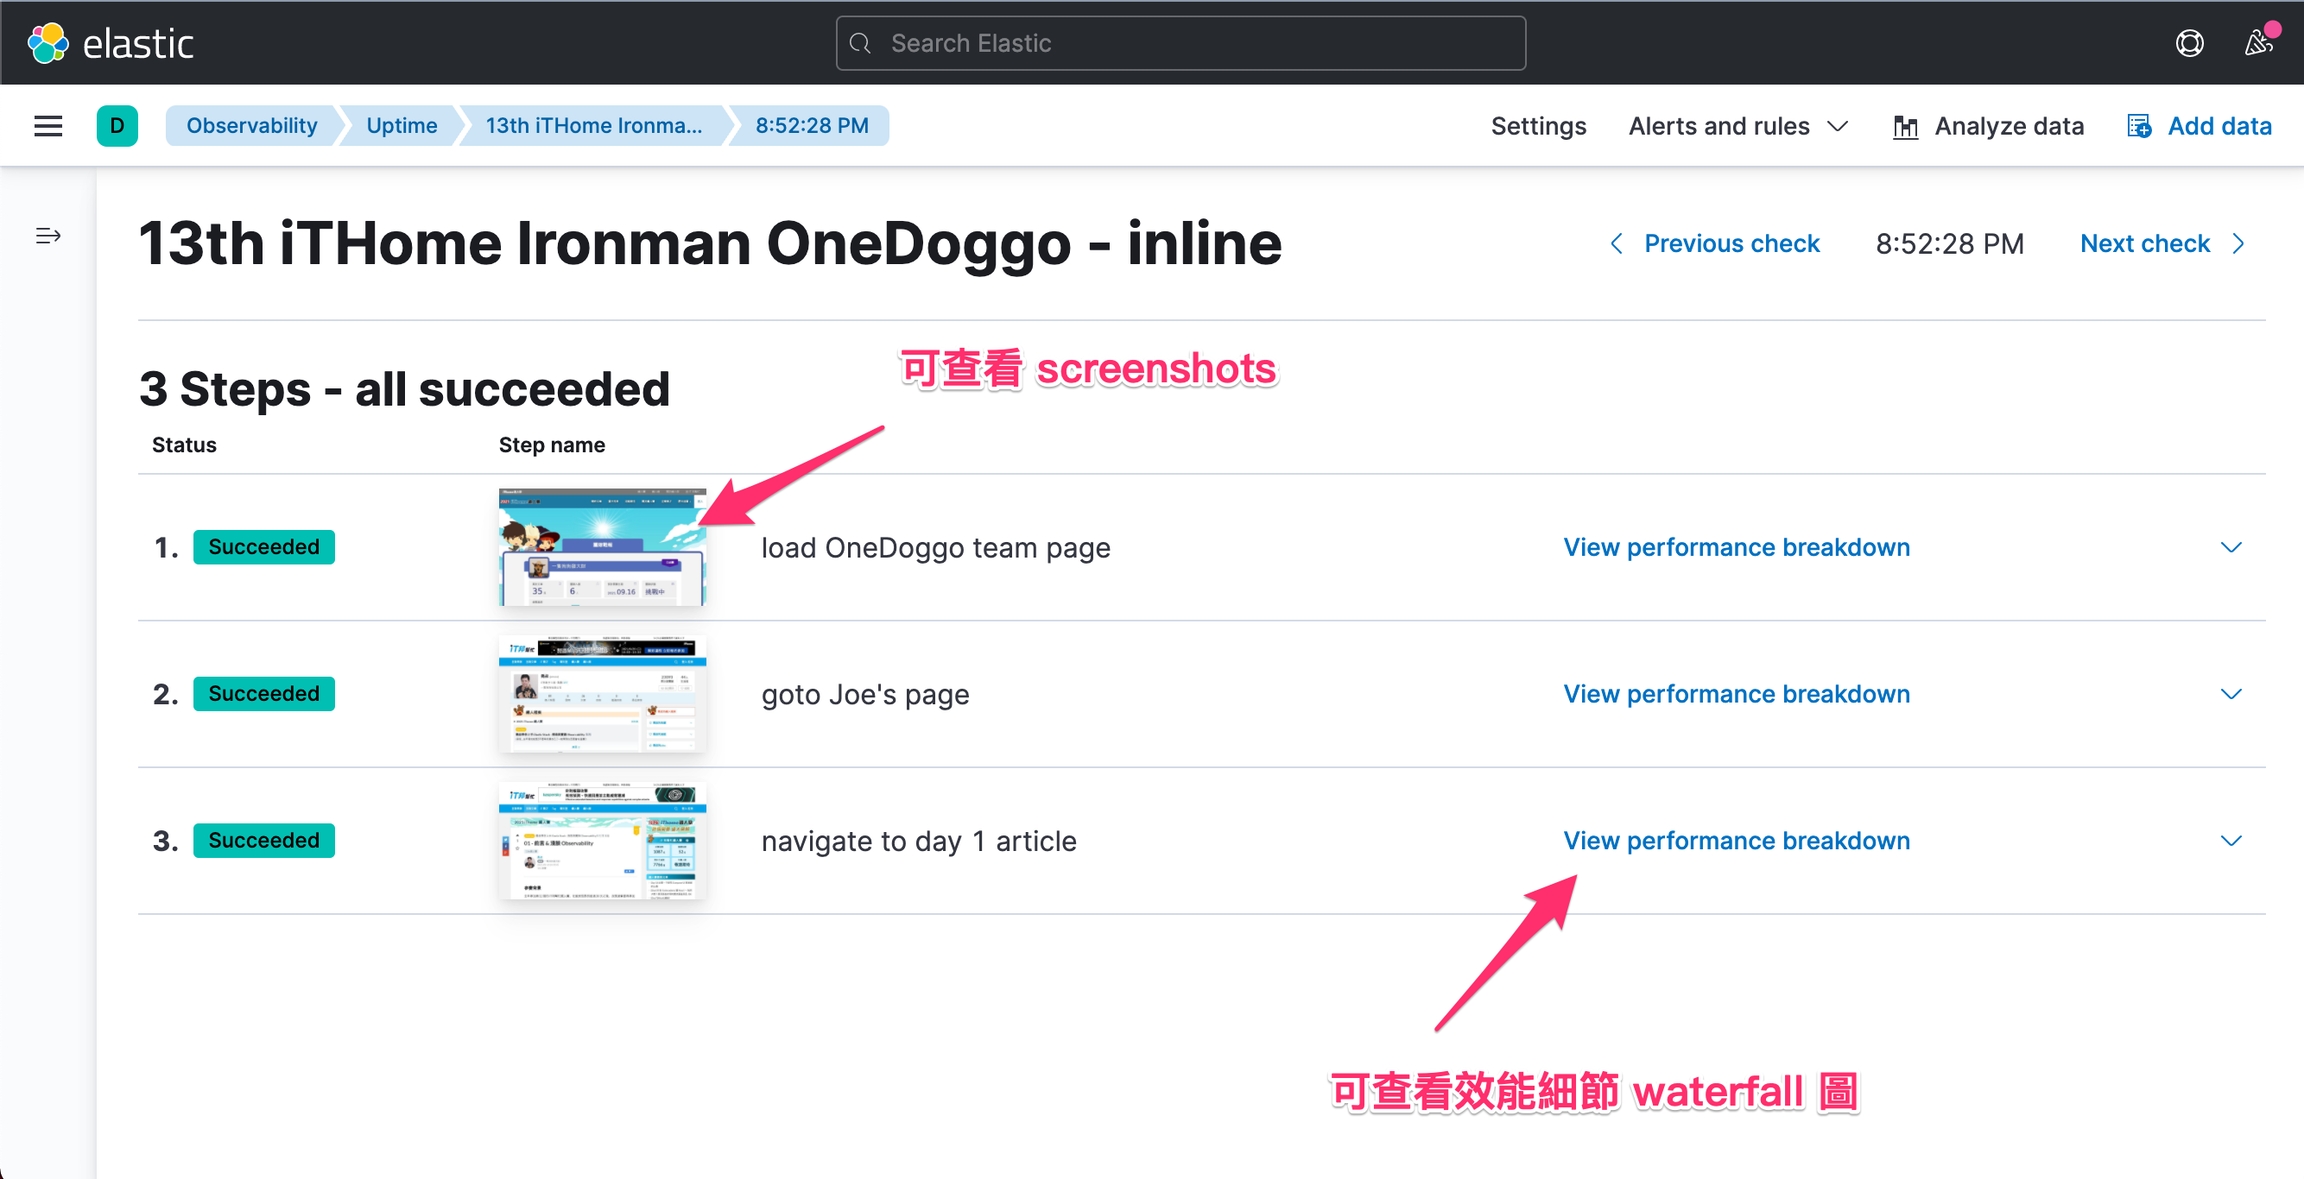Screen dimensions: 2304x1179
Task: Click the 8:52:28 PM check time text
Action: click(x=1949, y=243)
